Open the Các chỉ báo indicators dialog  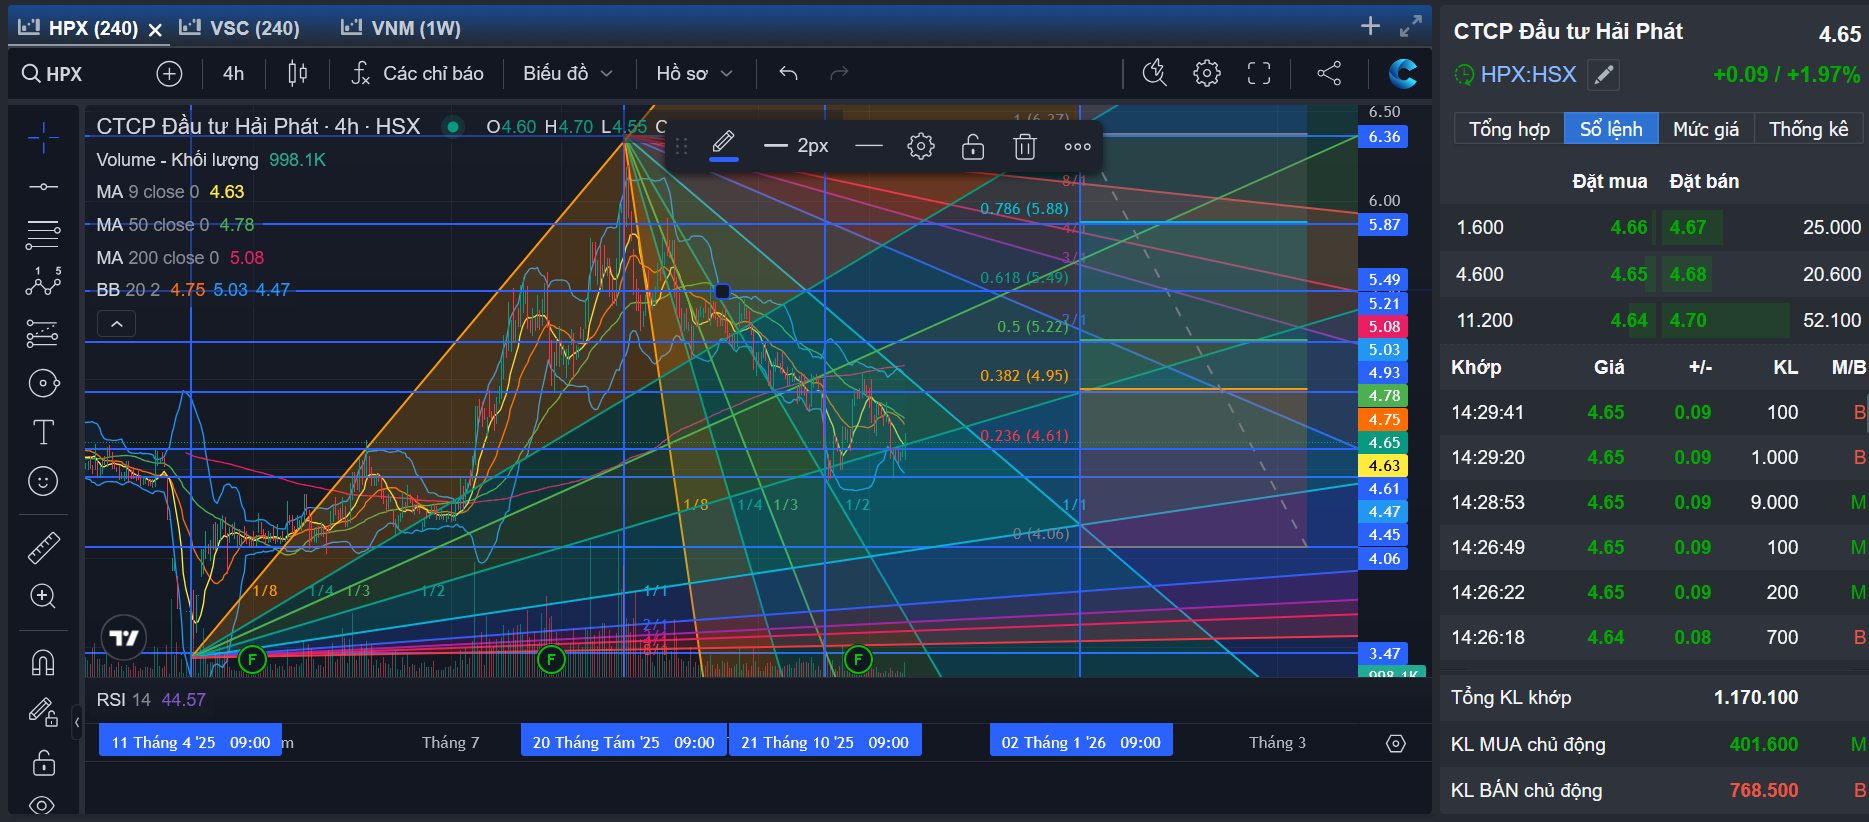click(418, 73)
